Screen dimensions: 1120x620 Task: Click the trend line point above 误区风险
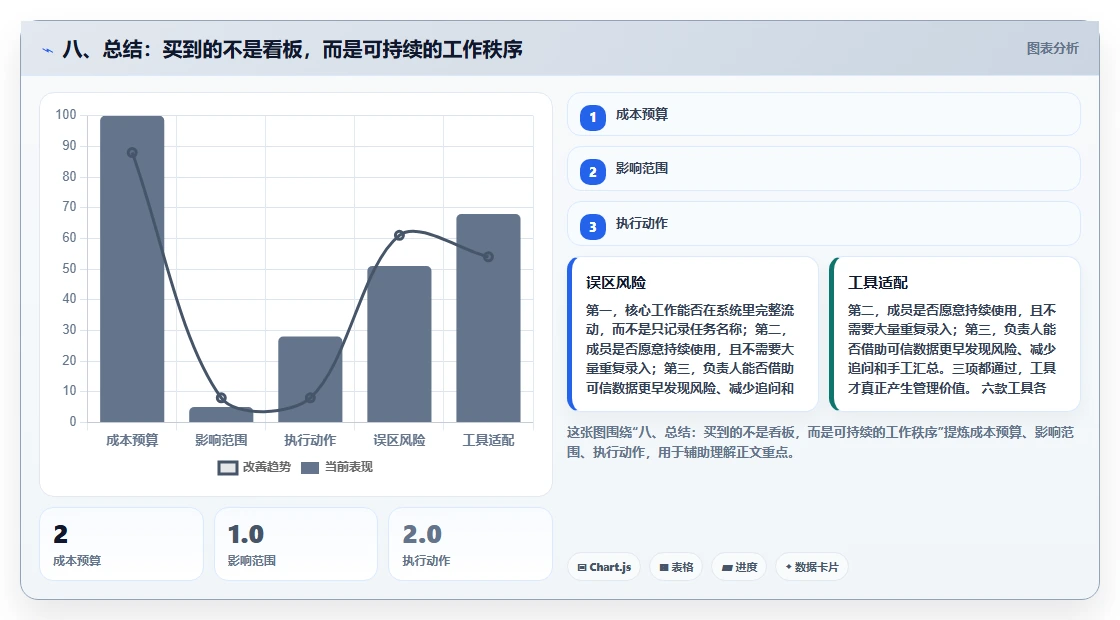(399, 235)
